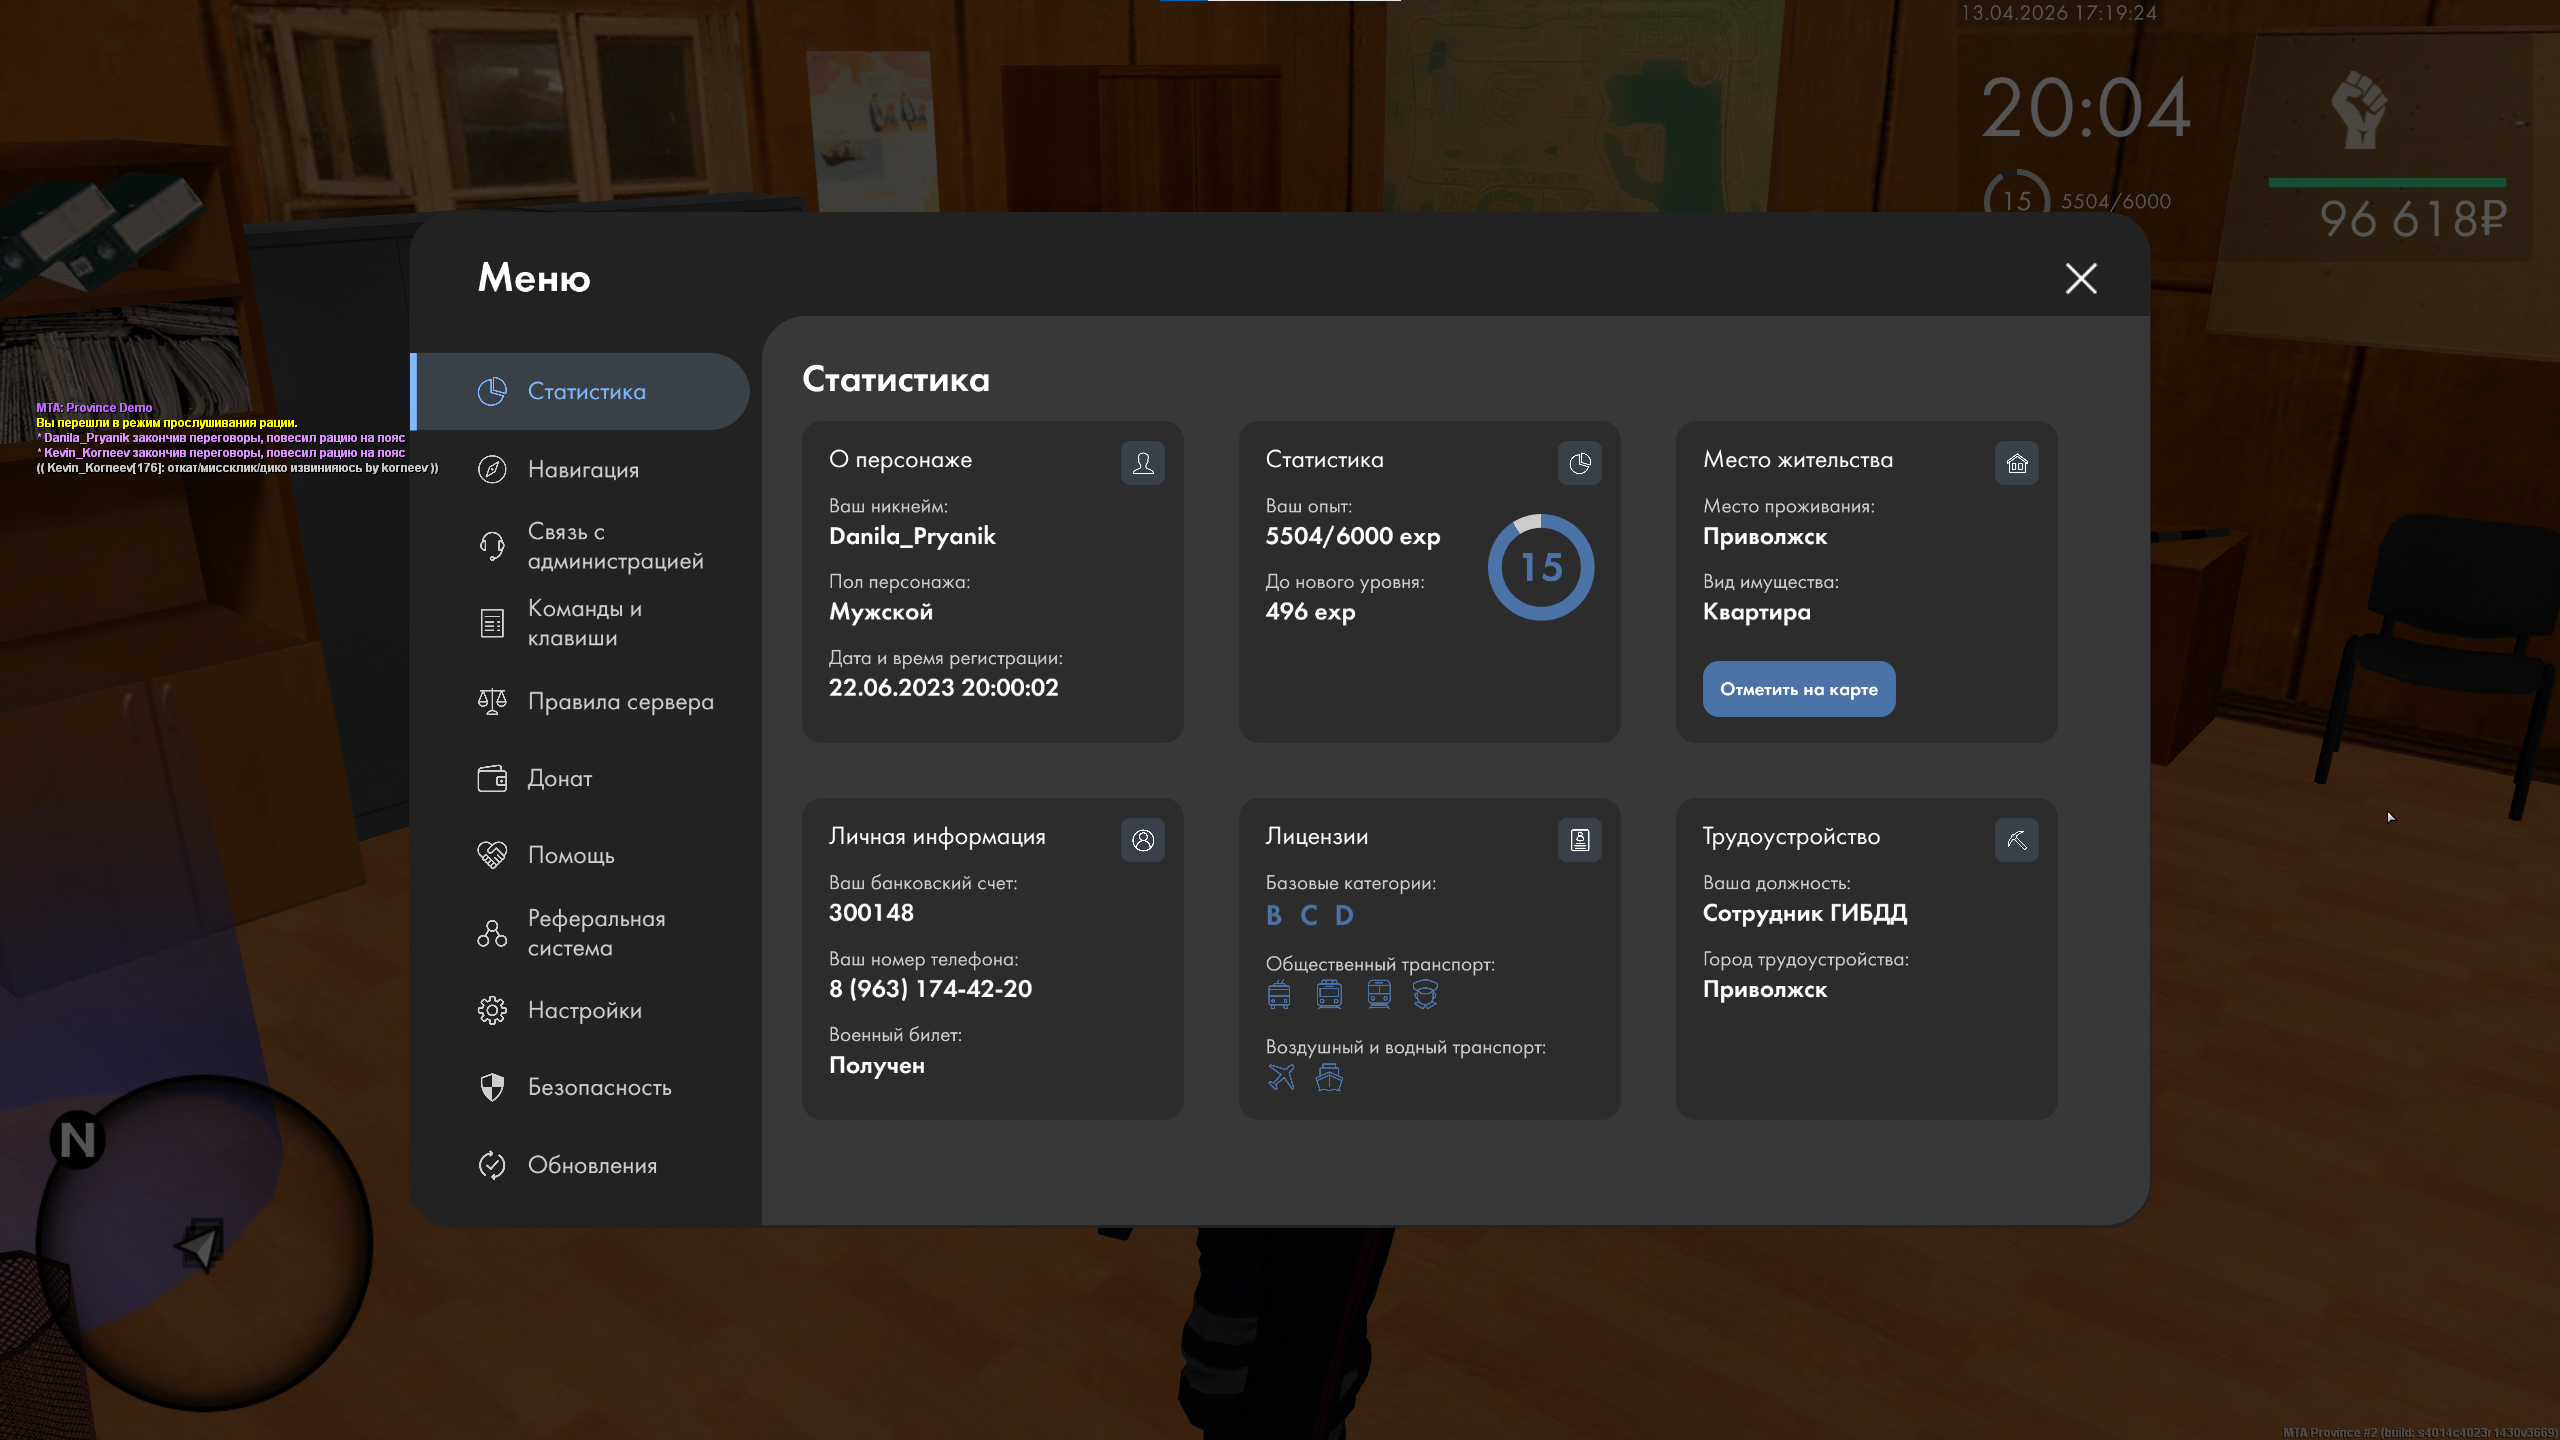
Task: Click the profile icon in О персонаже card
Action: coord(1142,463)
